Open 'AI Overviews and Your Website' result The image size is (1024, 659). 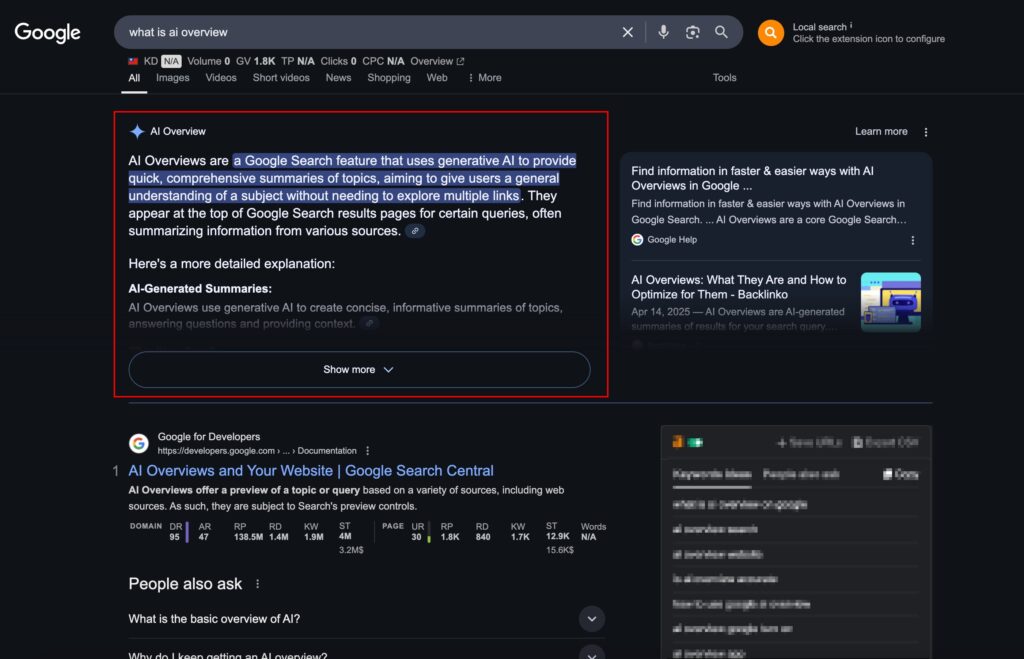311,471
